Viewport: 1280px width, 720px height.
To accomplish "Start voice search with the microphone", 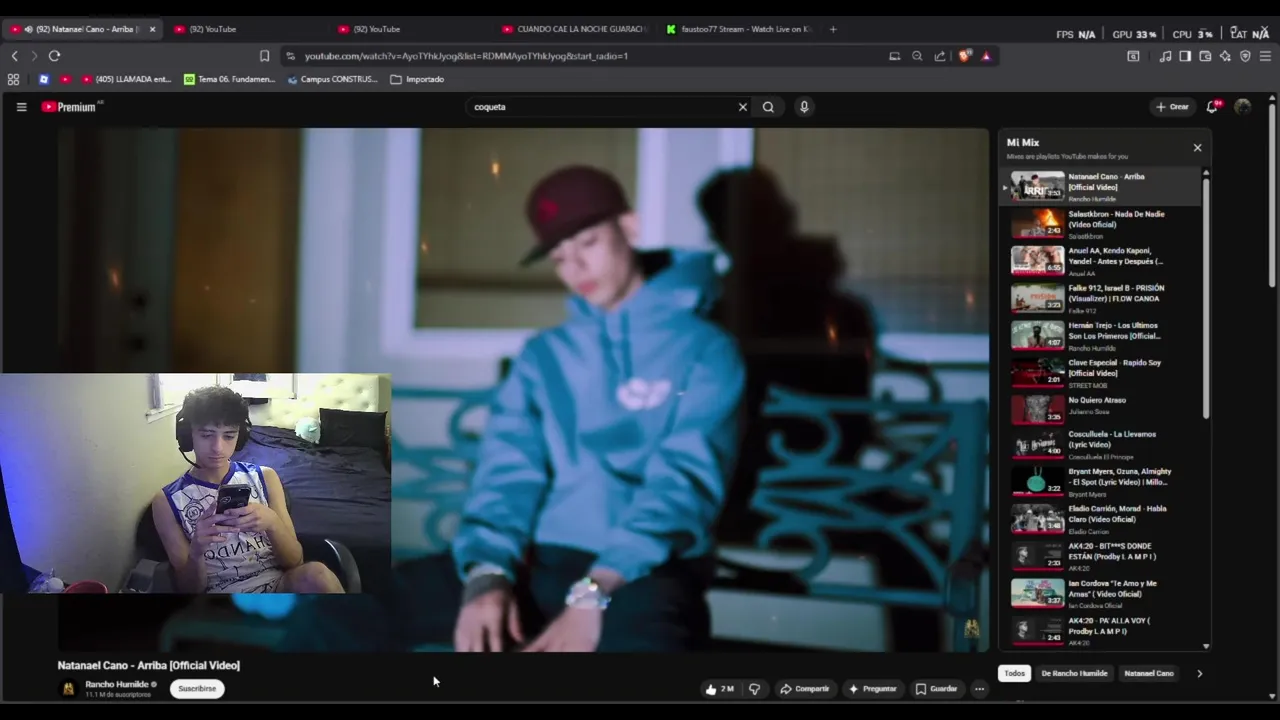I will pyautogui.click(x=804, y=107).
